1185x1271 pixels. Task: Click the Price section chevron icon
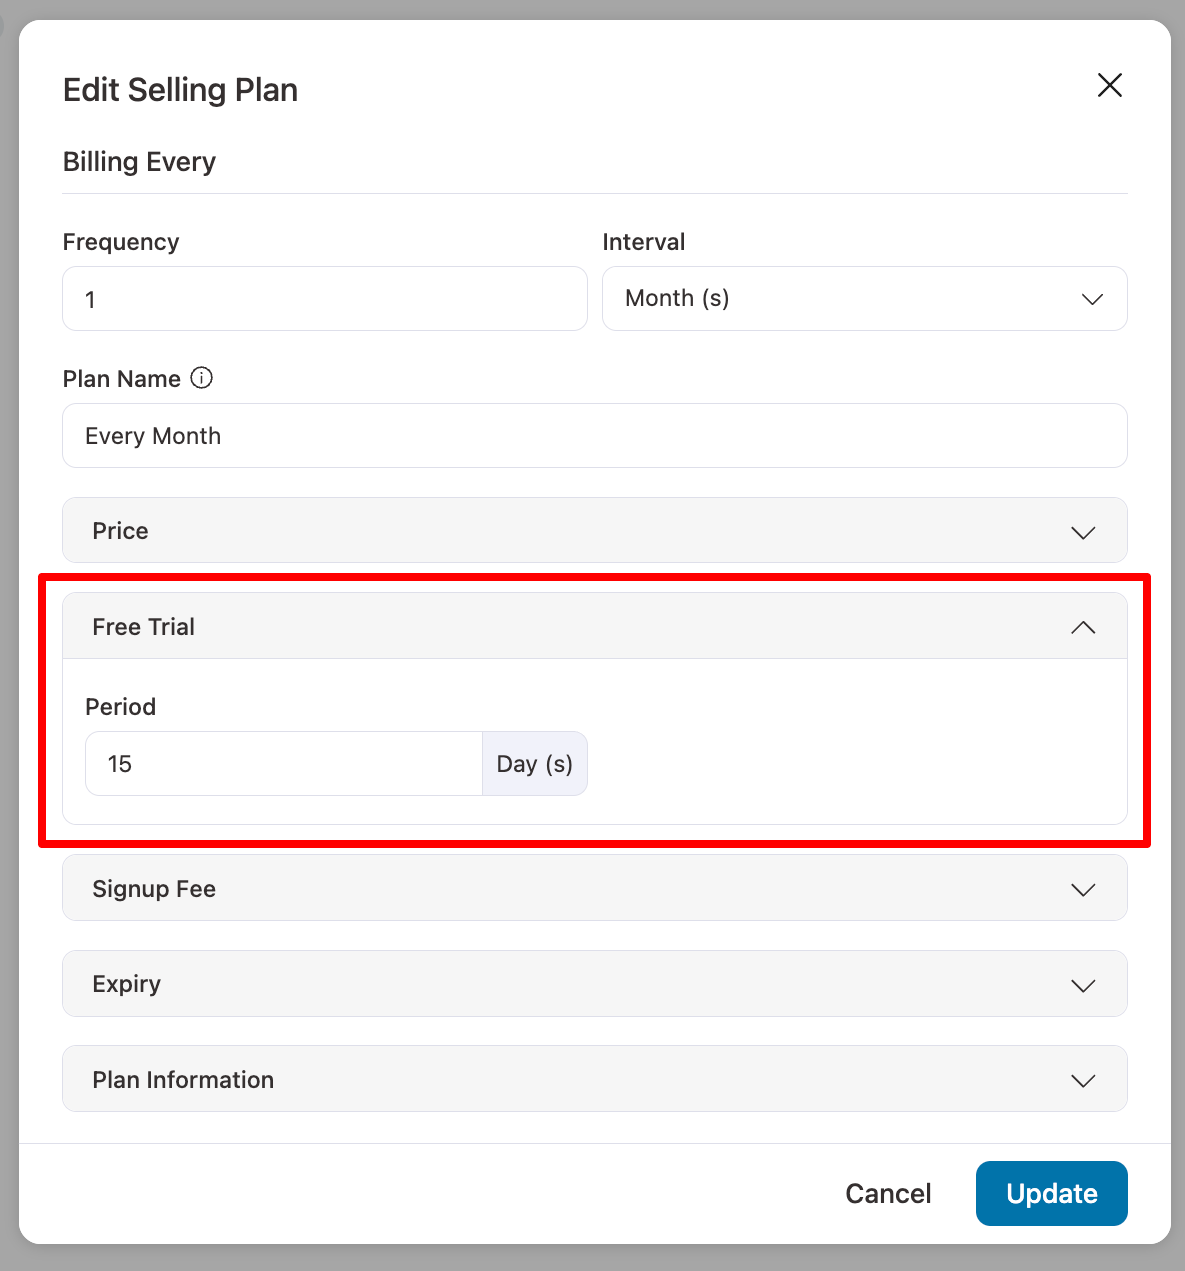click(x=1083, y=532)
